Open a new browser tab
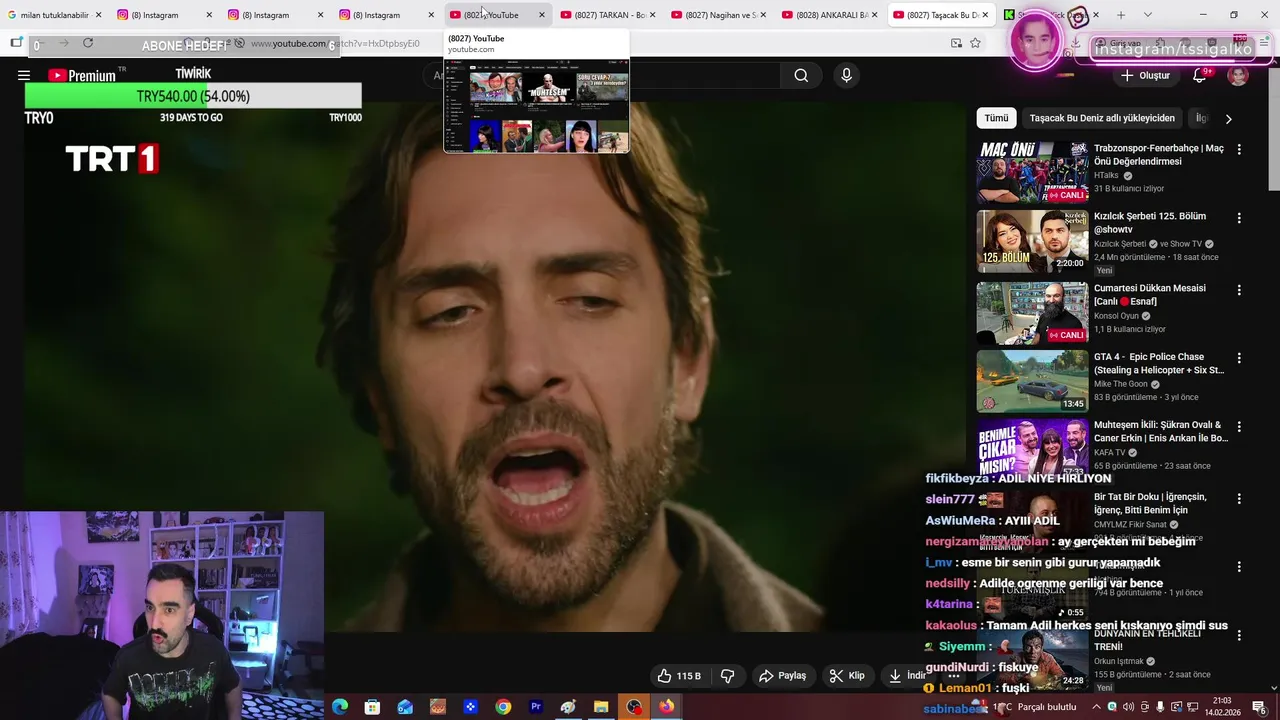This screenshot has width=1280, height=720. tap(1121, 15)
